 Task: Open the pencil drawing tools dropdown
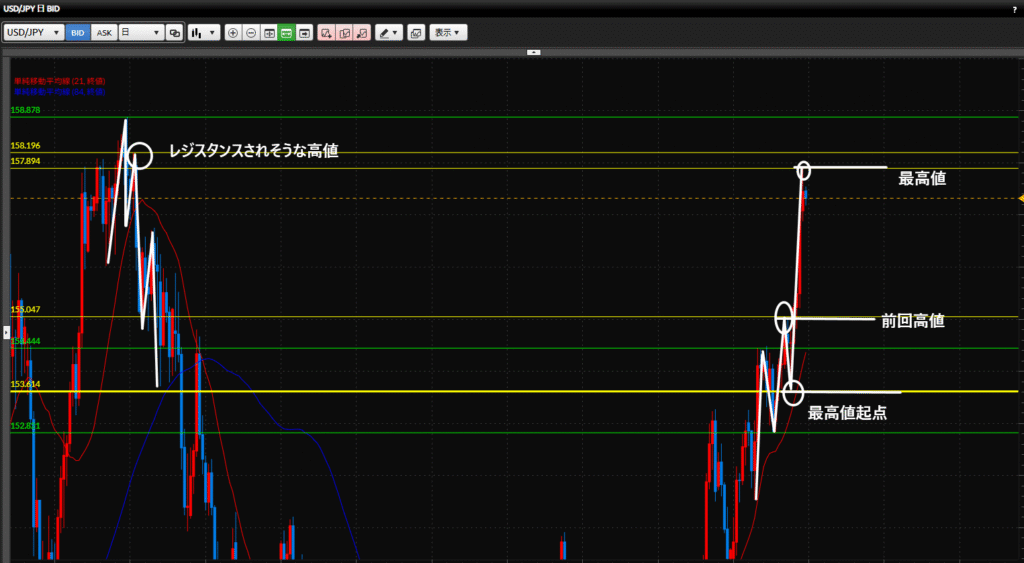pyautogui.click(x=388, y=32)
